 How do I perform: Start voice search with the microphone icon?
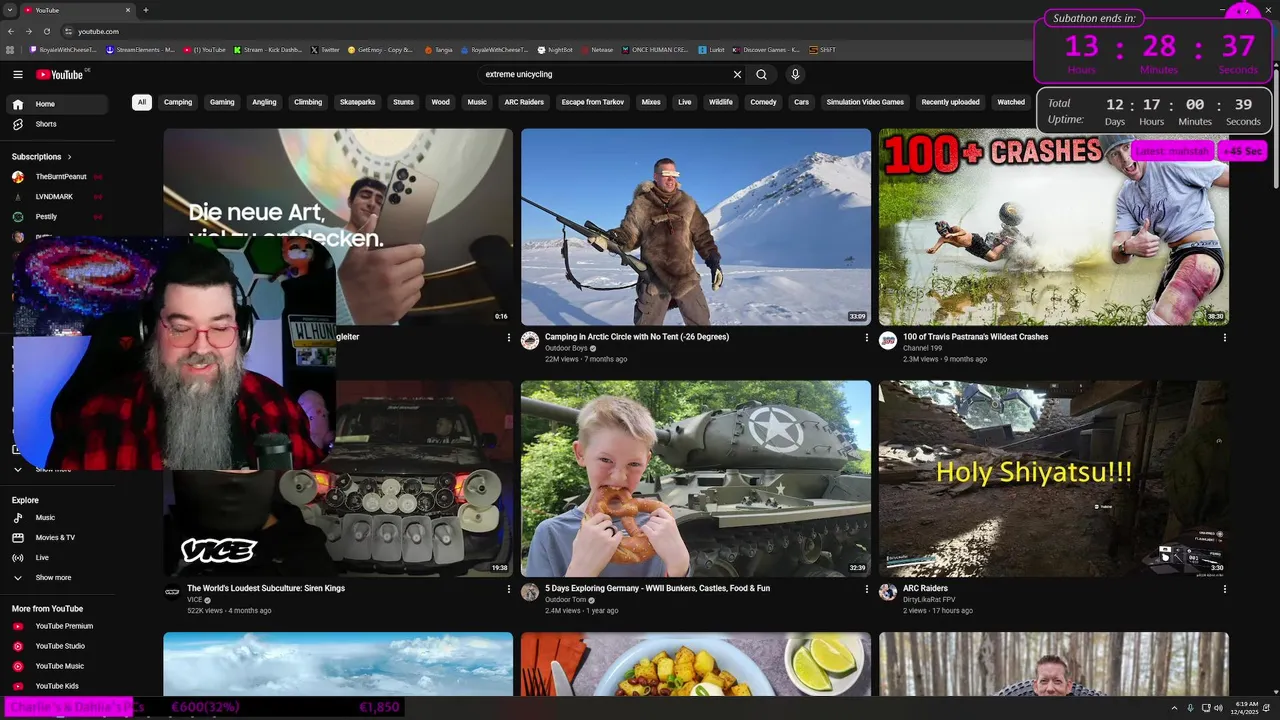tap(795, 74)
